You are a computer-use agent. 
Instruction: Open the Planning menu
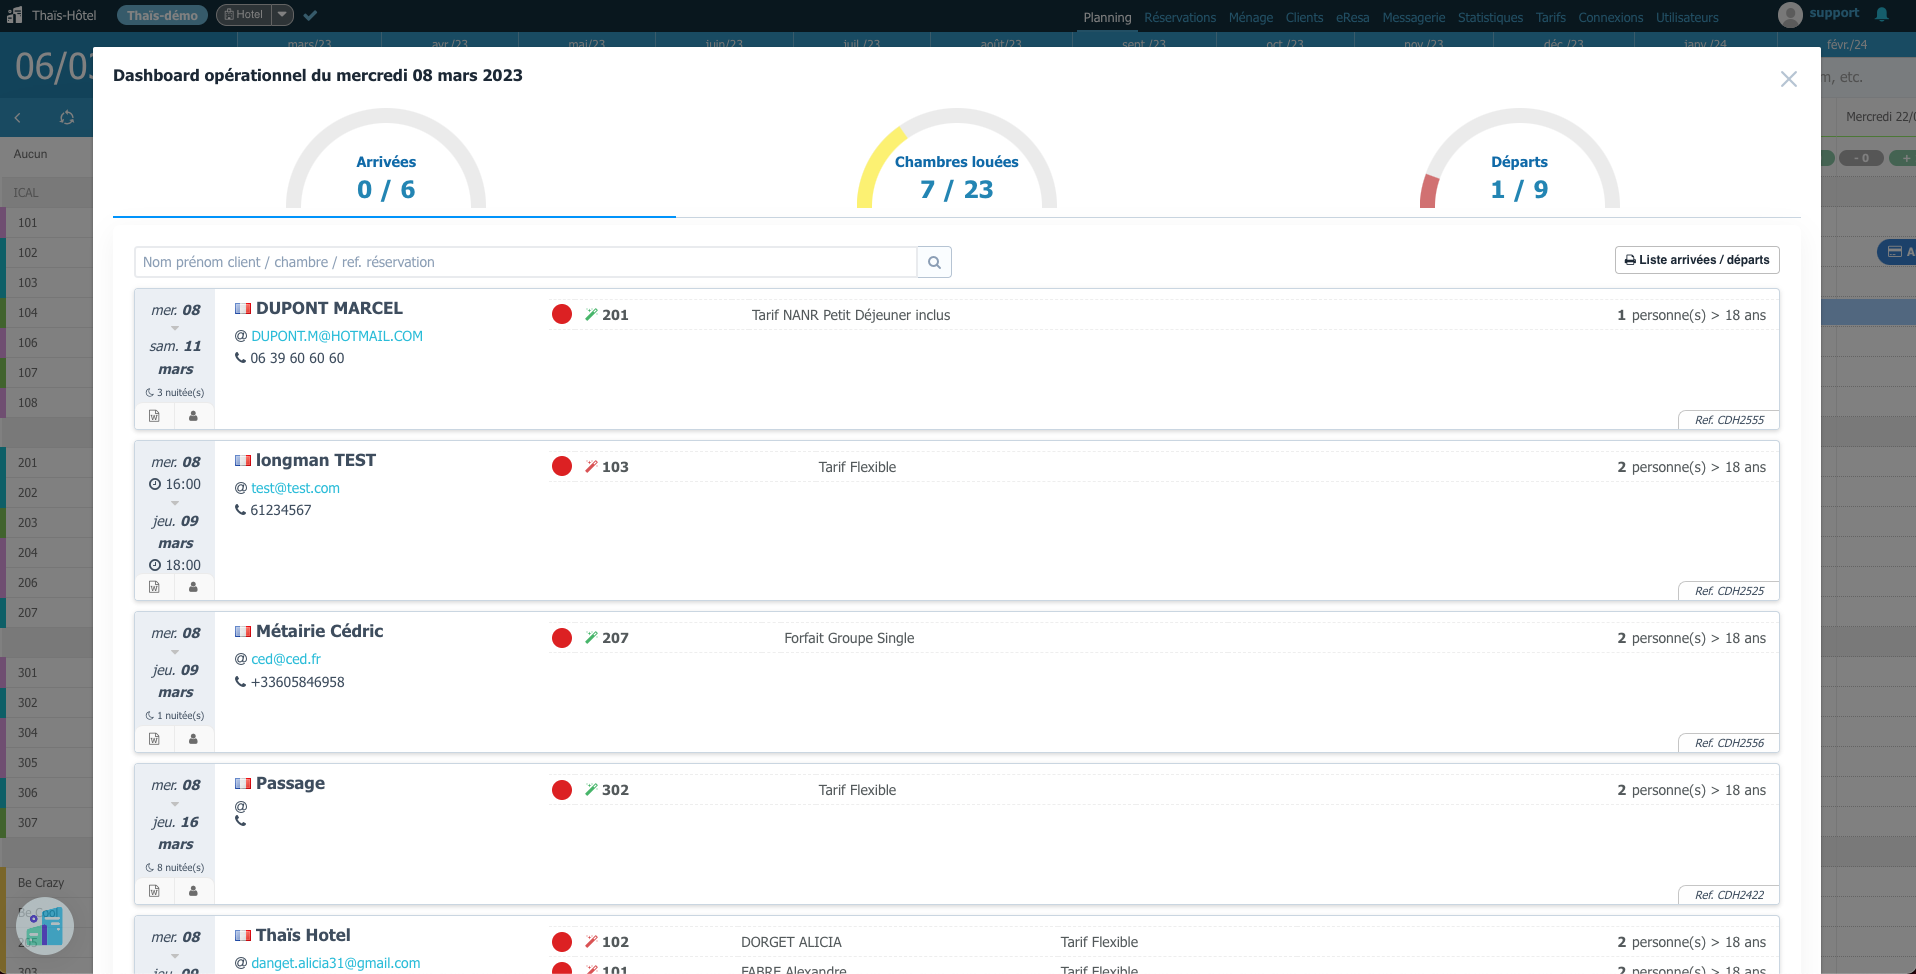coord(1107,18)
